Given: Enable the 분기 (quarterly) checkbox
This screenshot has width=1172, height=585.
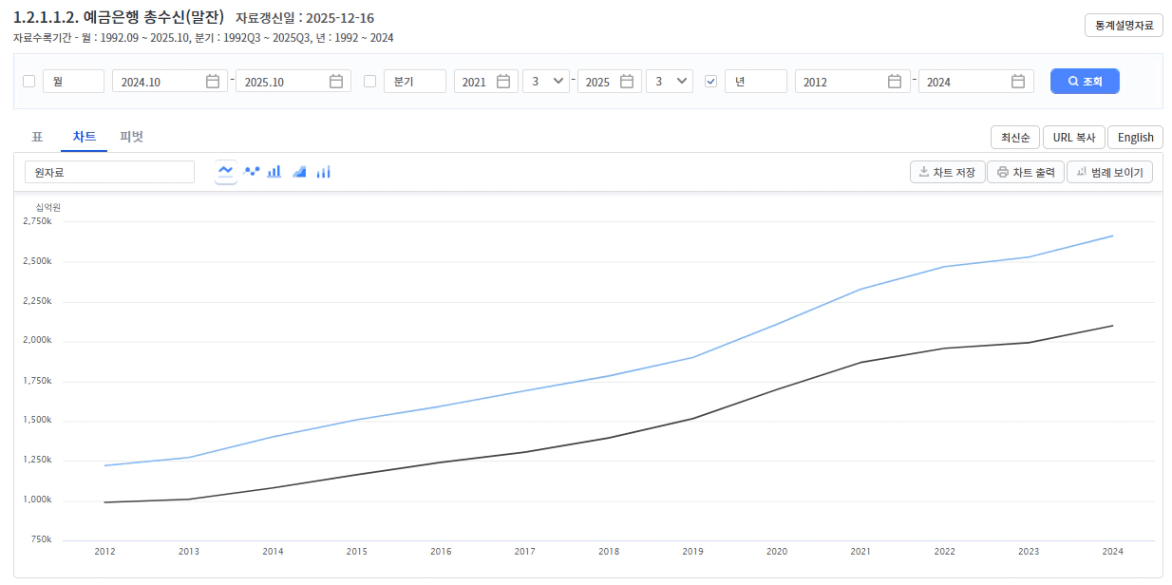Looking at the screenshot, I should (370, 82).
